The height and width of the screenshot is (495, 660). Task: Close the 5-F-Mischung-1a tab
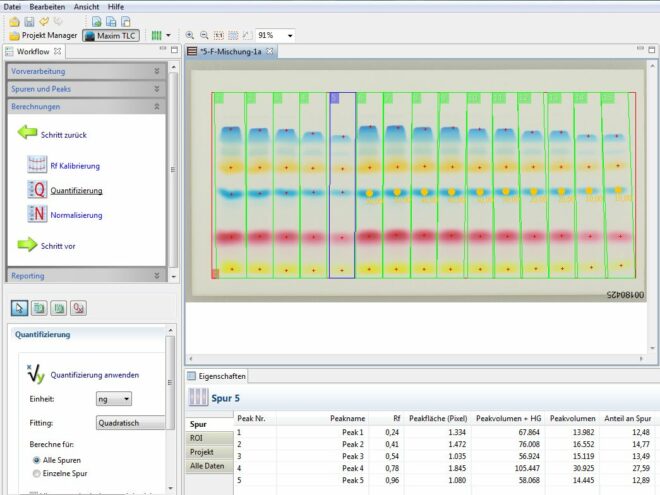269,51
